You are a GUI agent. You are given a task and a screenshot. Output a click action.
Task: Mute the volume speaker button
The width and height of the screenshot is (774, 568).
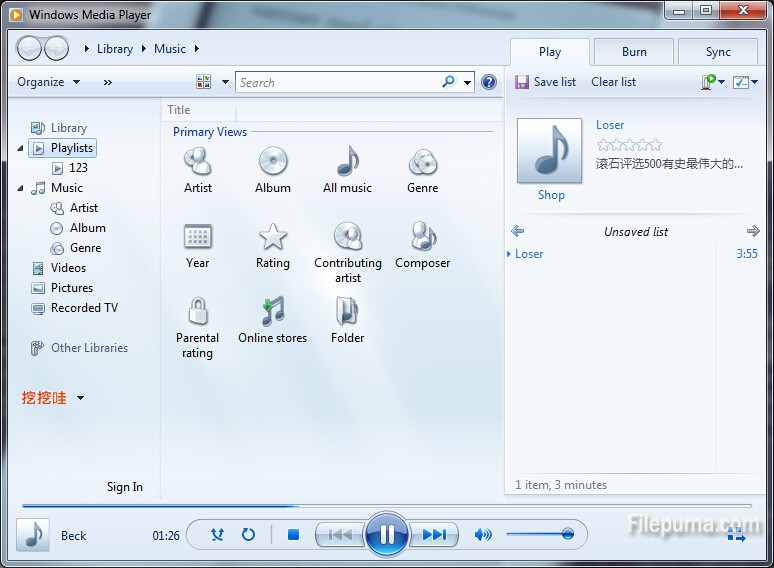point(483,535)
